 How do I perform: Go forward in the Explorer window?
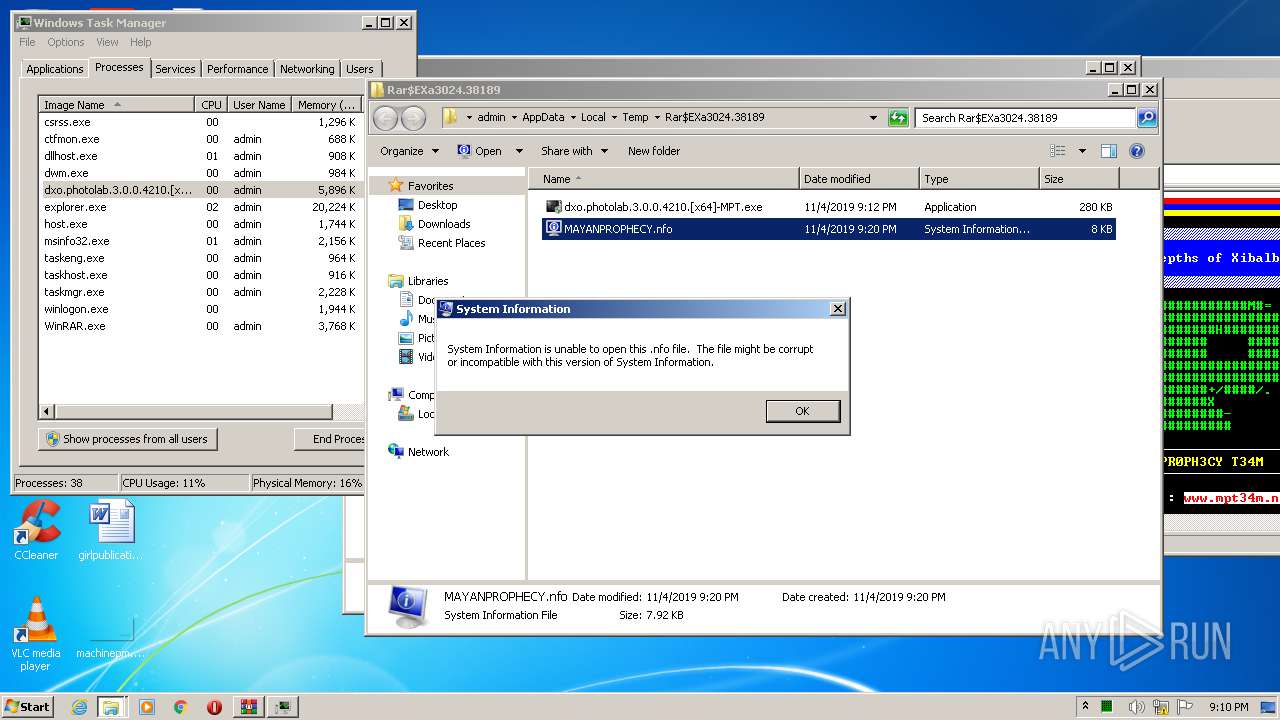click(413, 118)
